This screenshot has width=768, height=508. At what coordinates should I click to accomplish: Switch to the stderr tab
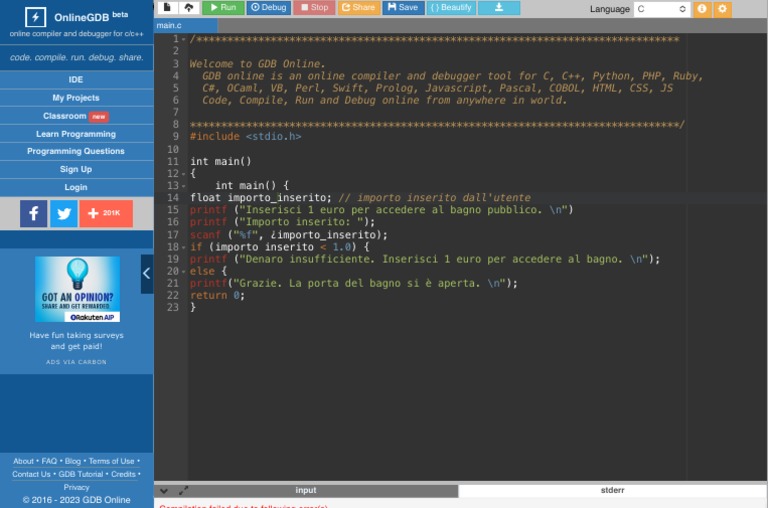(x=612, y=491)
